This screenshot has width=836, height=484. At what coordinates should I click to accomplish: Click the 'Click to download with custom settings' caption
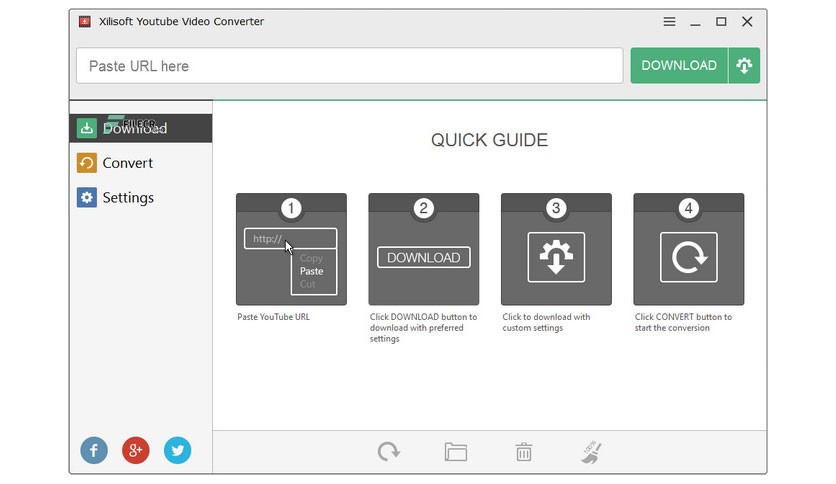click(x=546, y=322)
